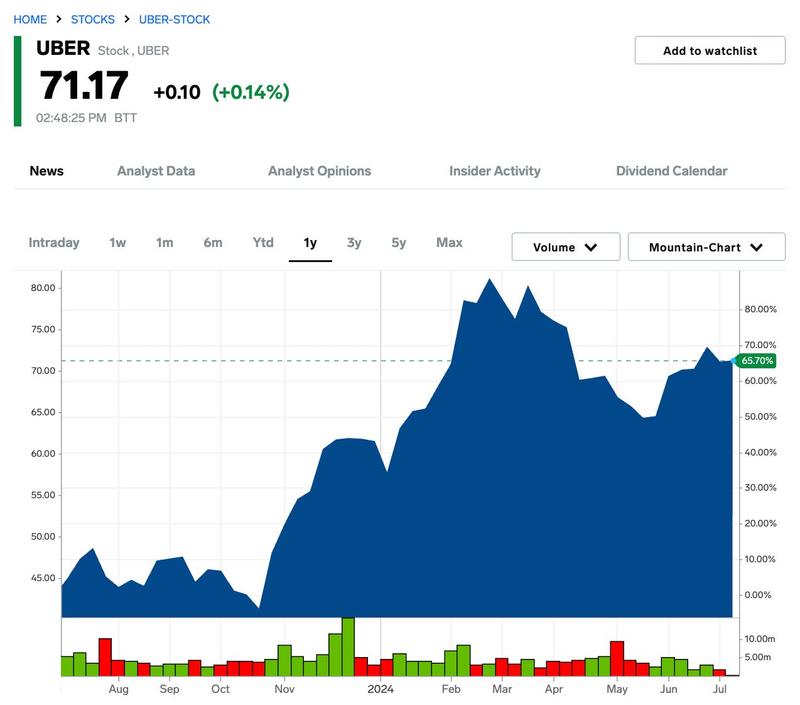Choose the 1y chart range
This screenshot has width=800, height=705.
(x=310, y=243)
